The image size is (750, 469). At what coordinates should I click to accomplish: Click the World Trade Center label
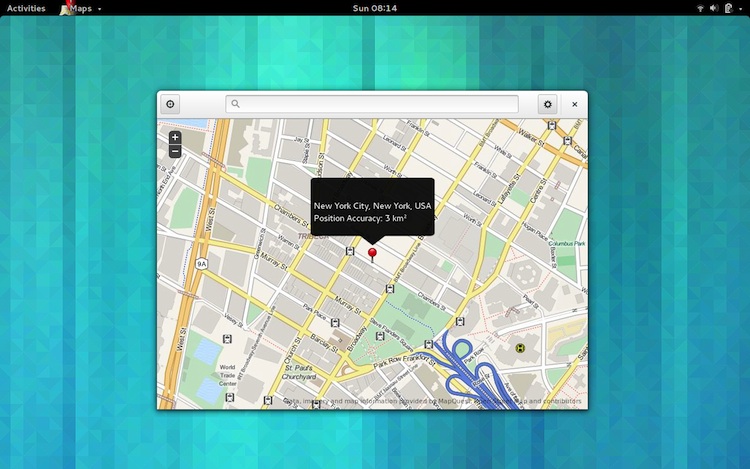click(228, 375)
